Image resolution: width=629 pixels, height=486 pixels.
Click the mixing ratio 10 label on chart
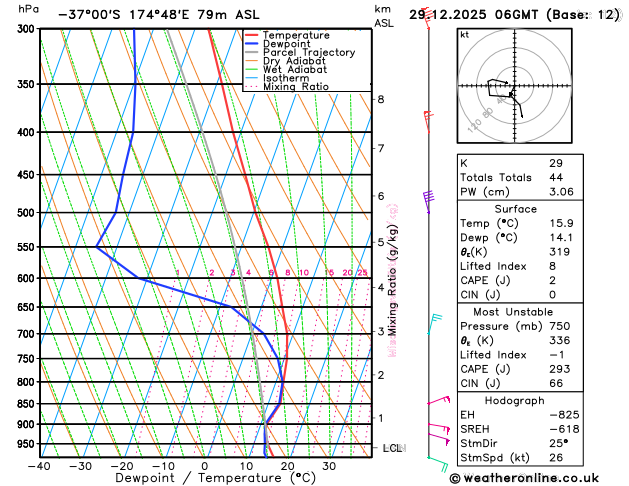coord(304,273)
